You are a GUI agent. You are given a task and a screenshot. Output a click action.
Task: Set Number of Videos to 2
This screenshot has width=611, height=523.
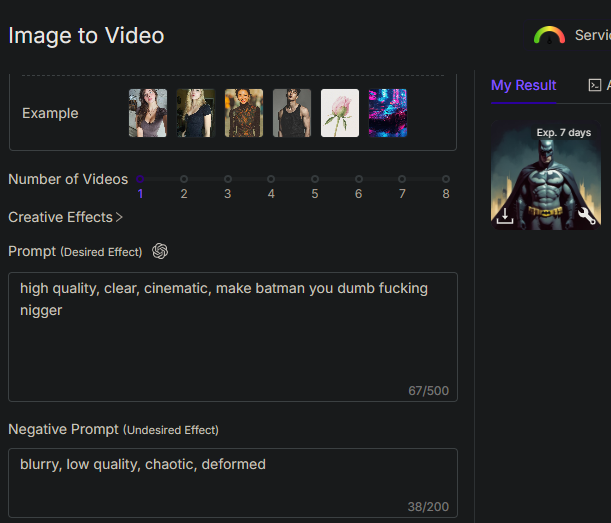(184, 179)
